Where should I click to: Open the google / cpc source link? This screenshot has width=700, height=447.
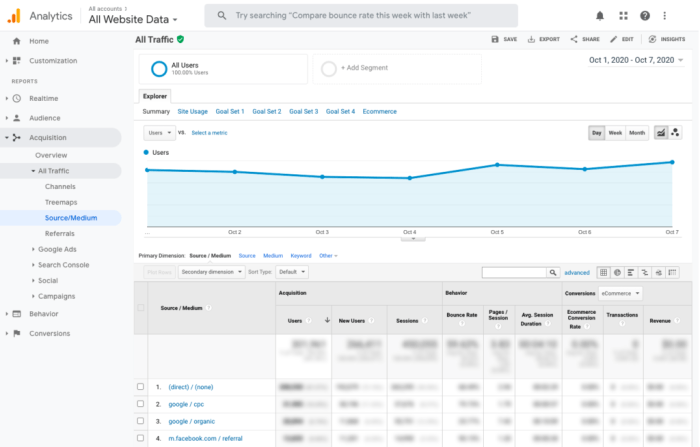186,404
